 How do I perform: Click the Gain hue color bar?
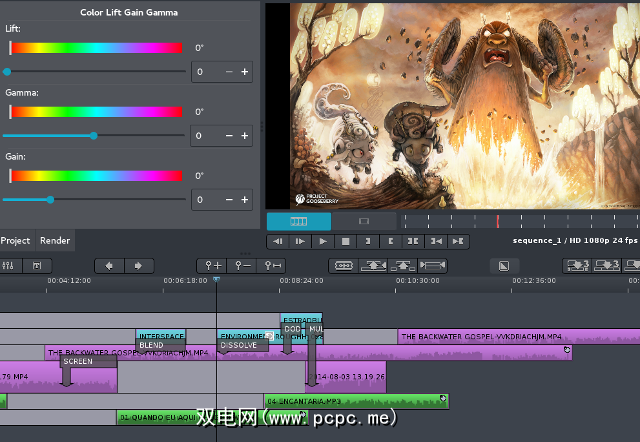click(x=95, y=176)
